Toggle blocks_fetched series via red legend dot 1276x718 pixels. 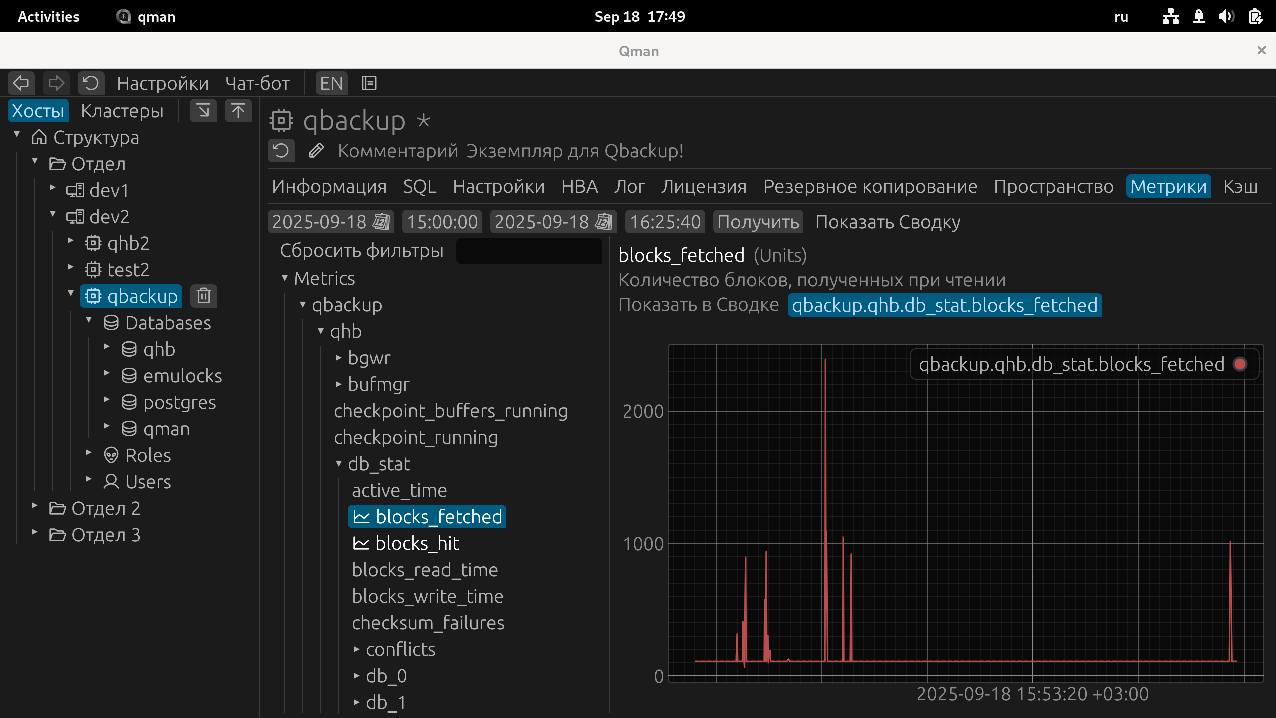[1240, 365]
